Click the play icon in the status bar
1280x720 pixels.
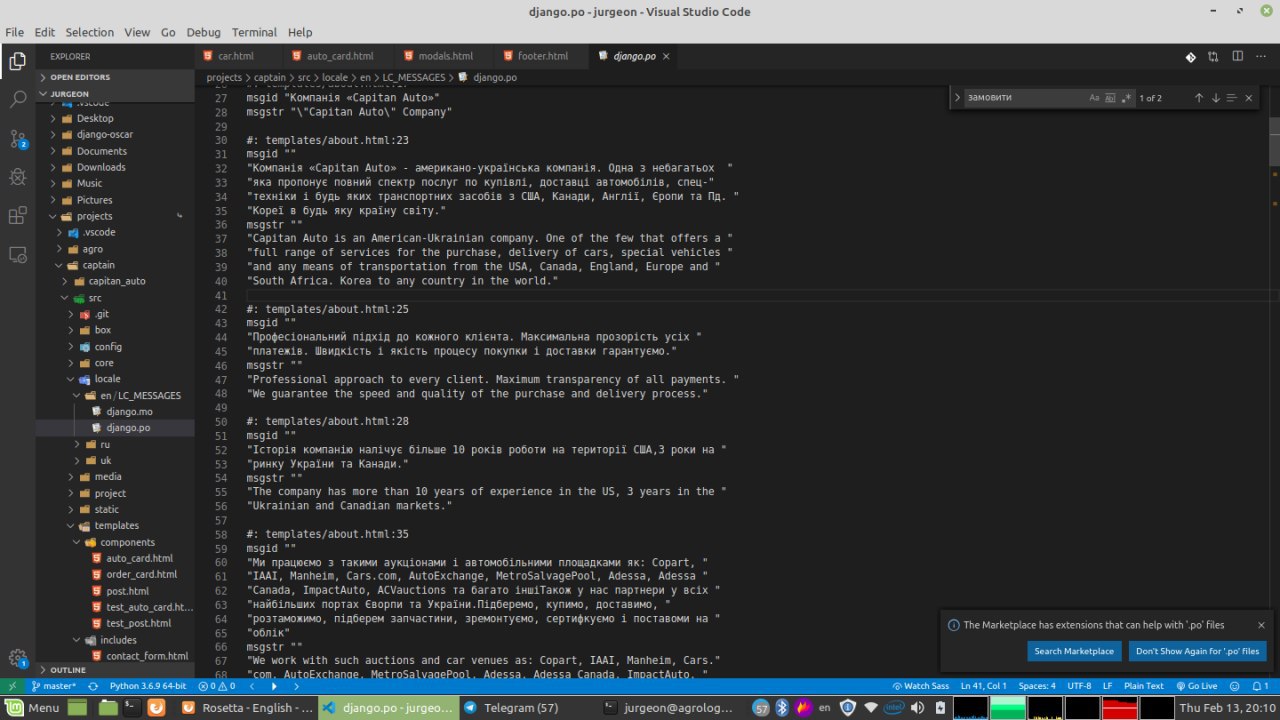(274, 686)
